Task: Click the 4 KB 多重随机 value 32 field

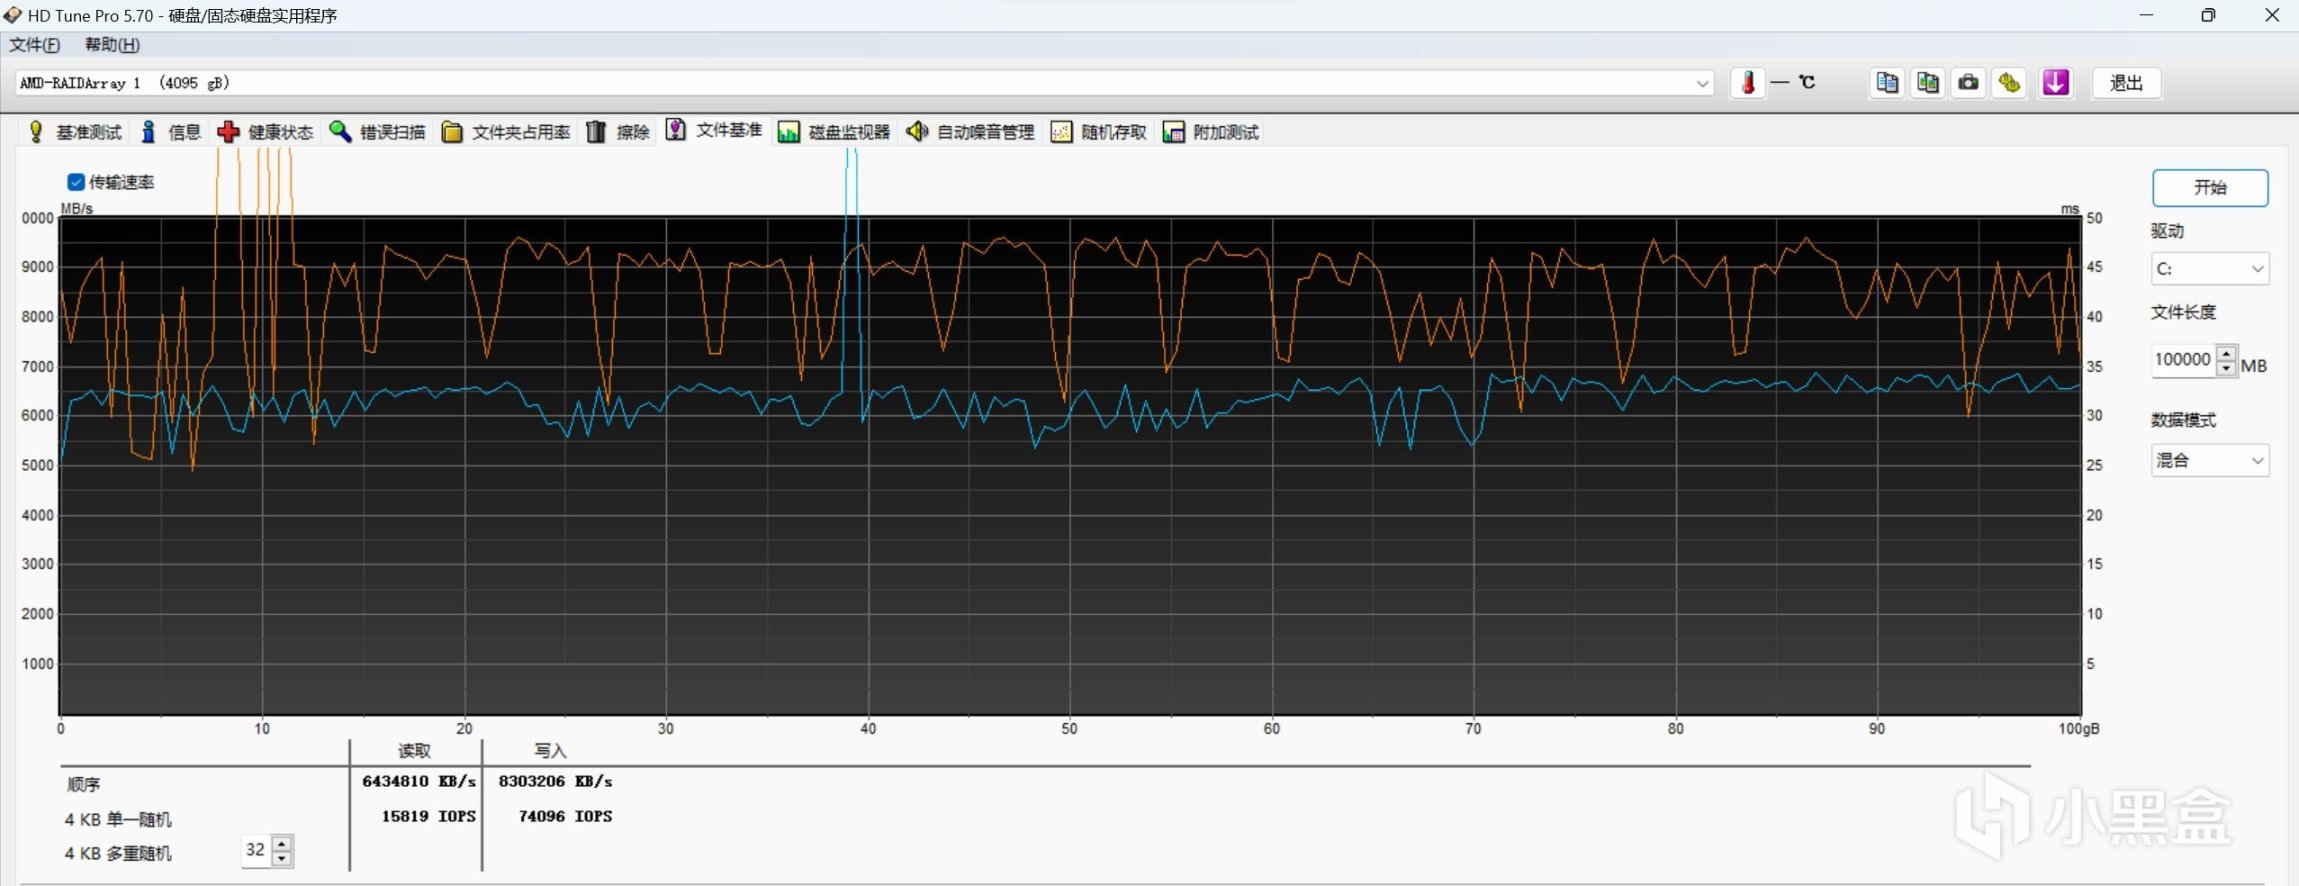Action: click(x=256, y=850)
